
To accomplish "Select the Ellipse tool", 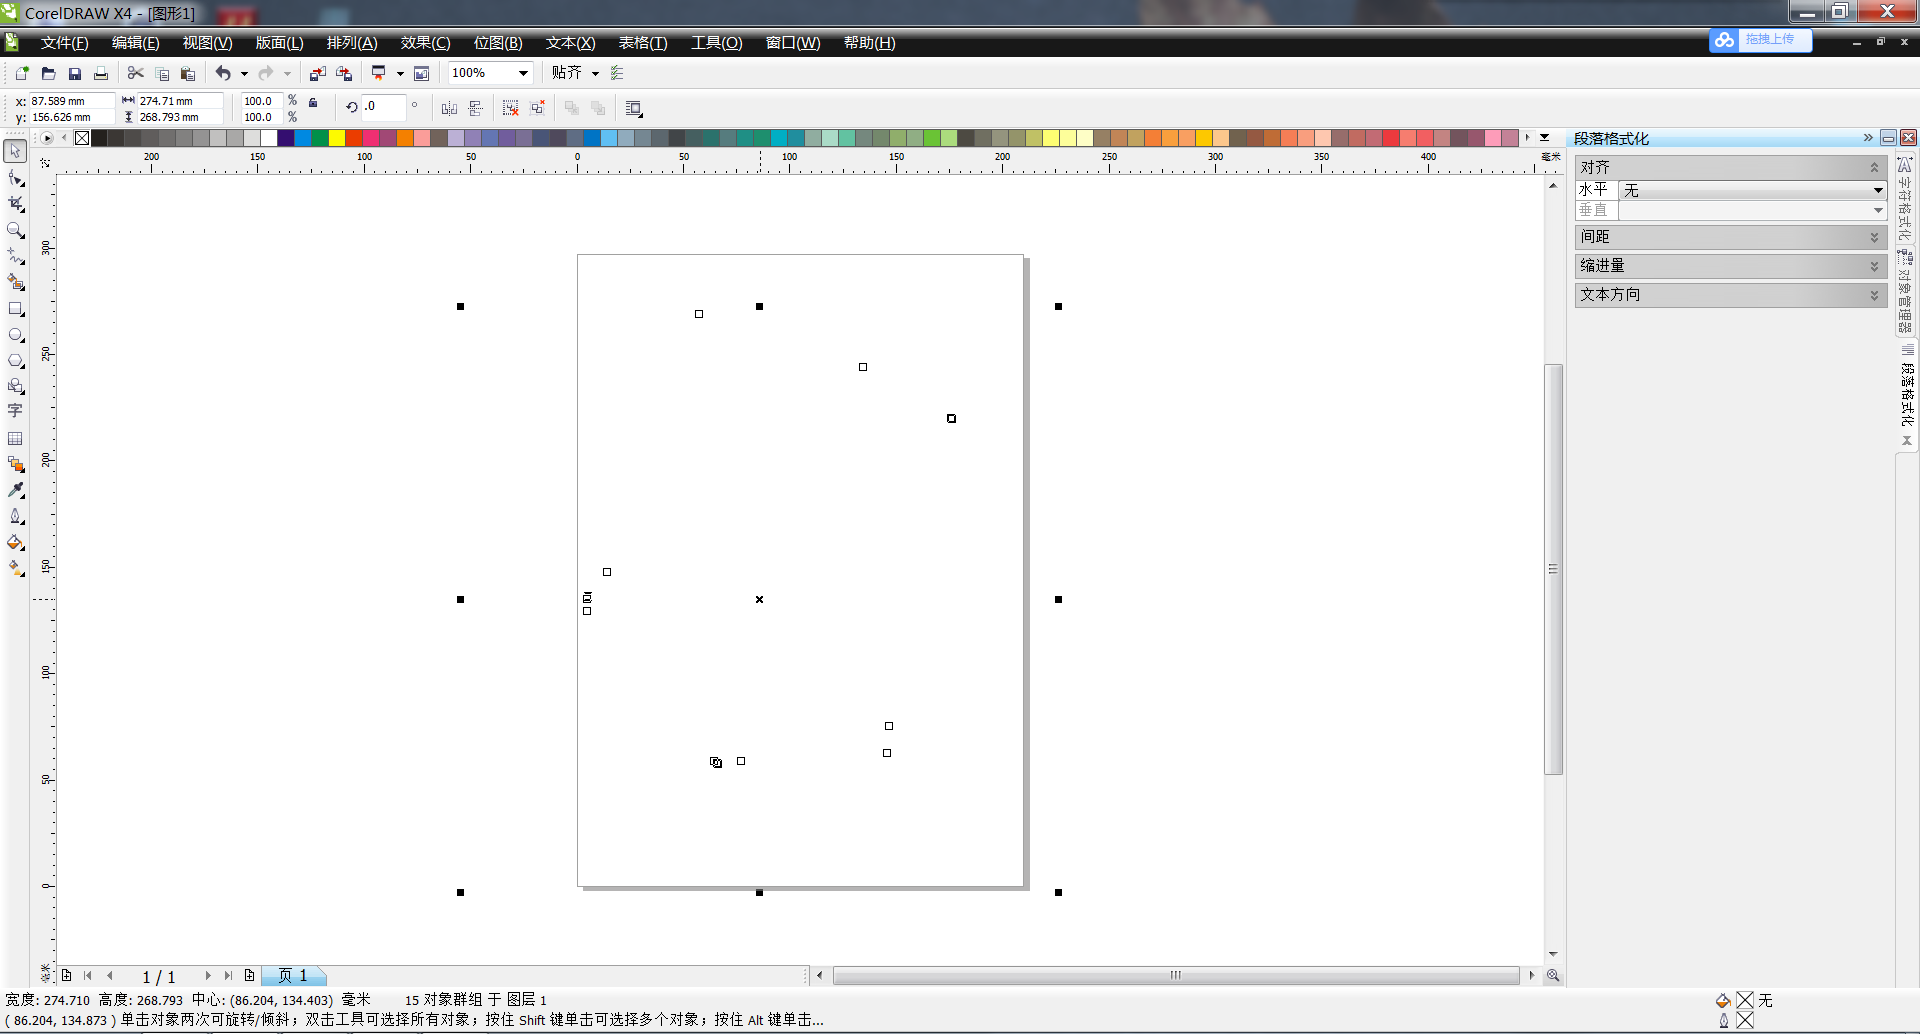I will click(x=15, y=335).
